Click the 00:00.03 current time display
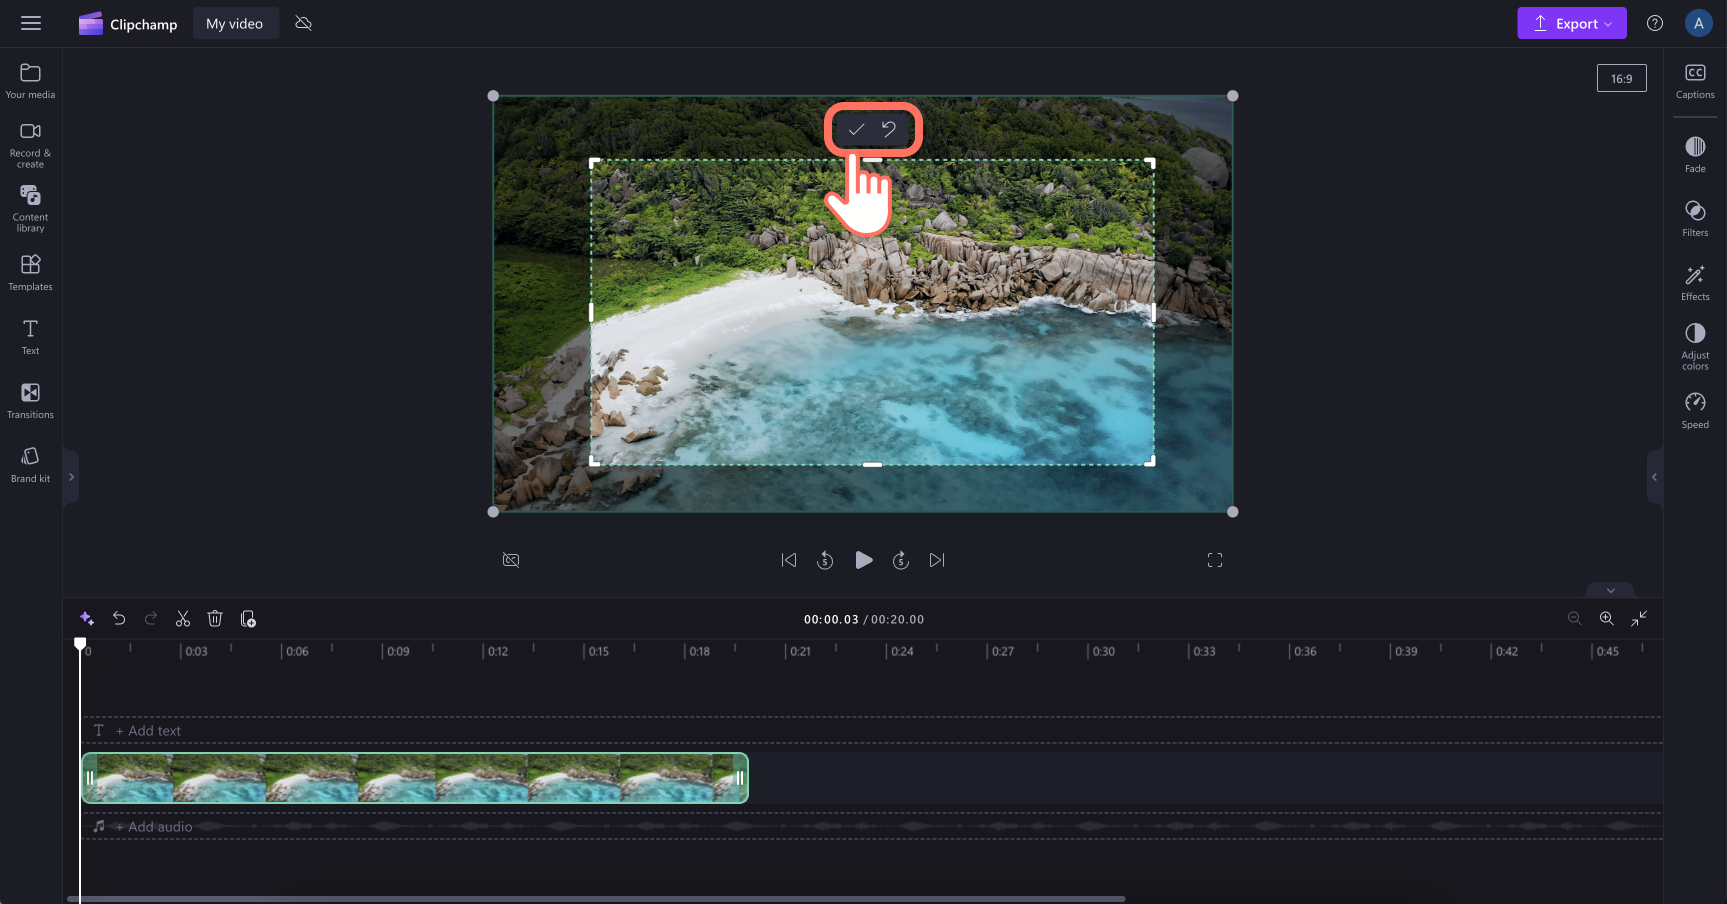This screenshot has height=904, width=1727. pos(831,619)
